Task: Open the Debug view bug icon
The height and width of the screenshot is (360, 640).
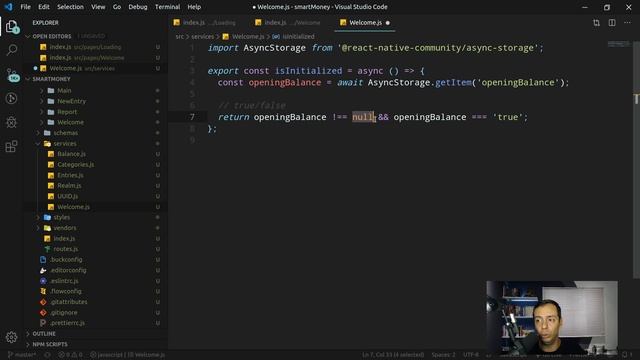Action: [x=11, y=122]
